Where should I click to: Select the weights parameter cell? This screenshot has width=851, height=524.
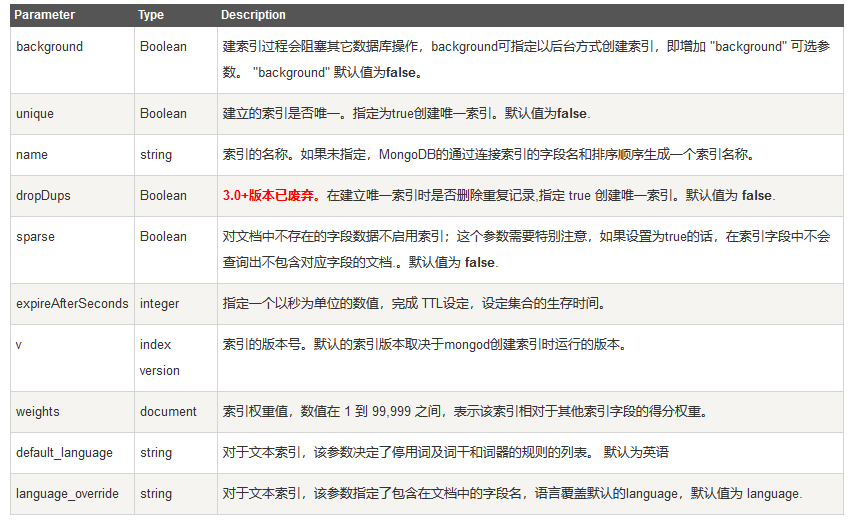(x=38, y=411)
